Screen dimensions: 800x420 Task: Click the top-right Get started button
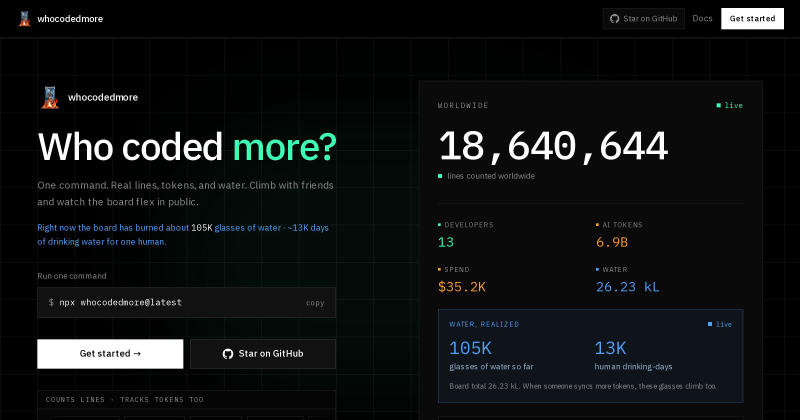(752, 18)
